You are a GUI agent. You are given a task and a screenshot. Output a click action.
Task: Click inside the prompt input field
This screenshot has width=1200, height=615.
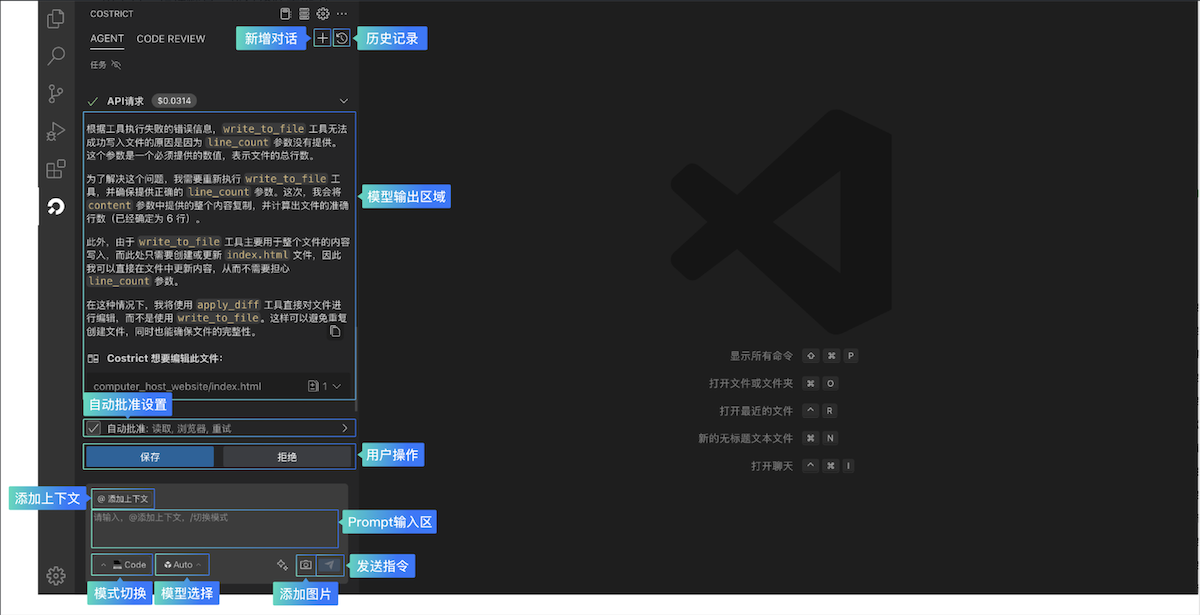coord(214,528)
